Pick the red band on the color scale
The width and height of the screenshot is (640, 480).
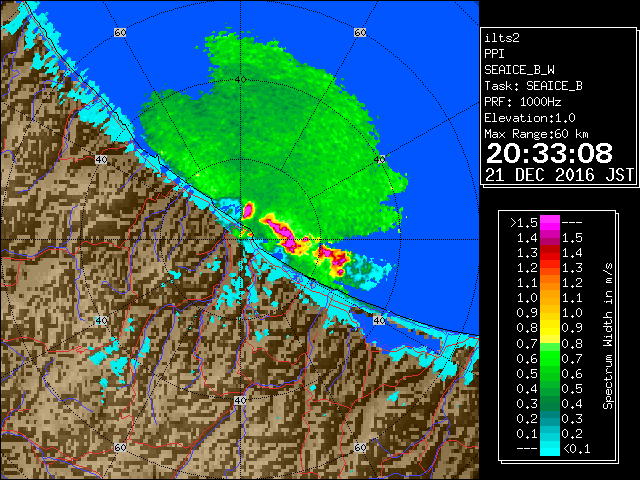550,253
